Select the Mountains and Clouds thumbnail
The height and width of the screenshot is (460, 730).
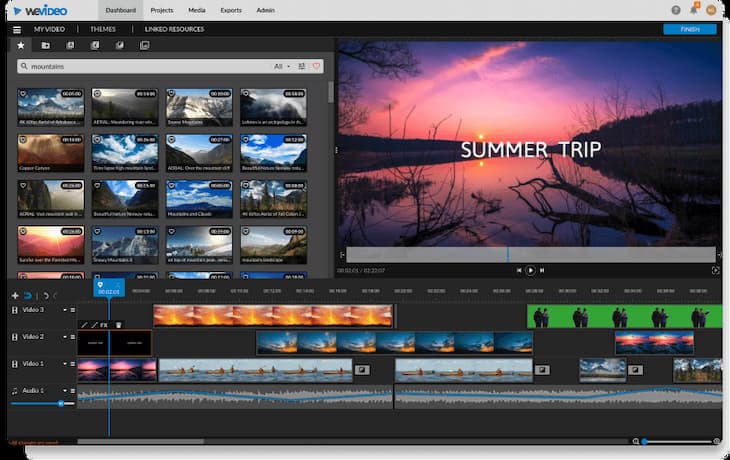199,199
